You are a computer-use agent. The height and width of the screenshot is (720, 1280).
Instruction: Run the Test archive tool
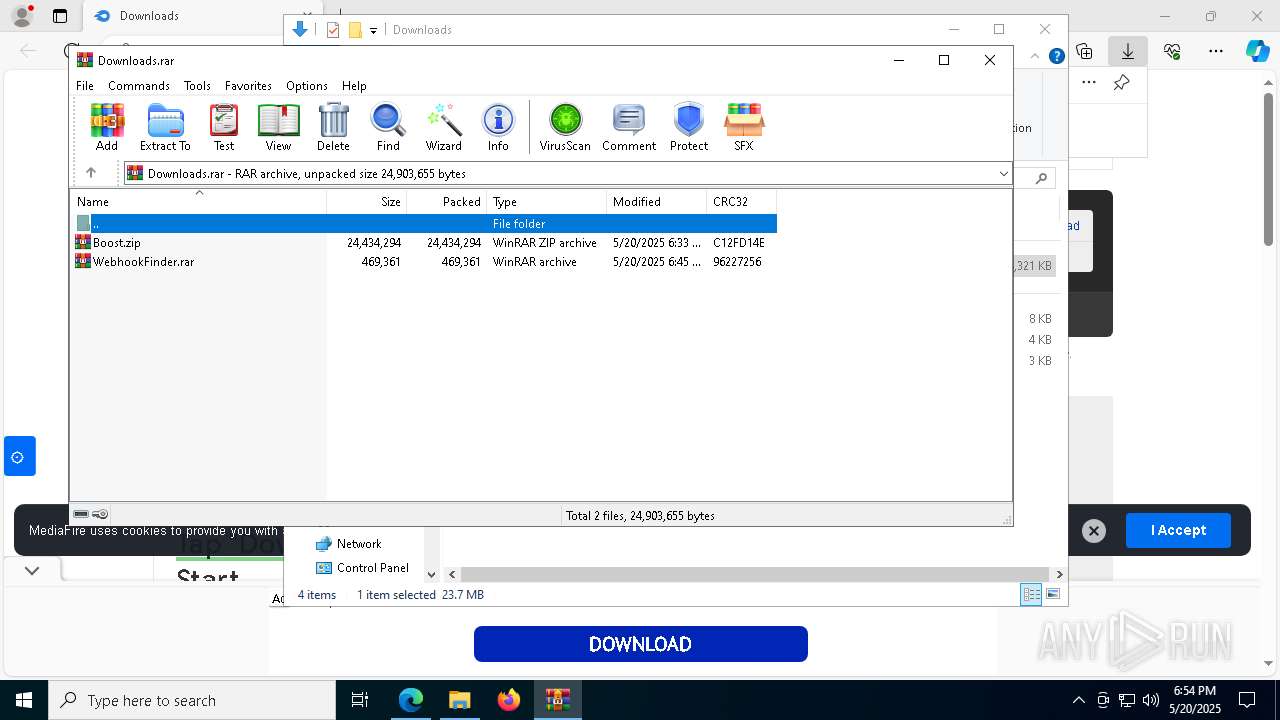(224, 127)
